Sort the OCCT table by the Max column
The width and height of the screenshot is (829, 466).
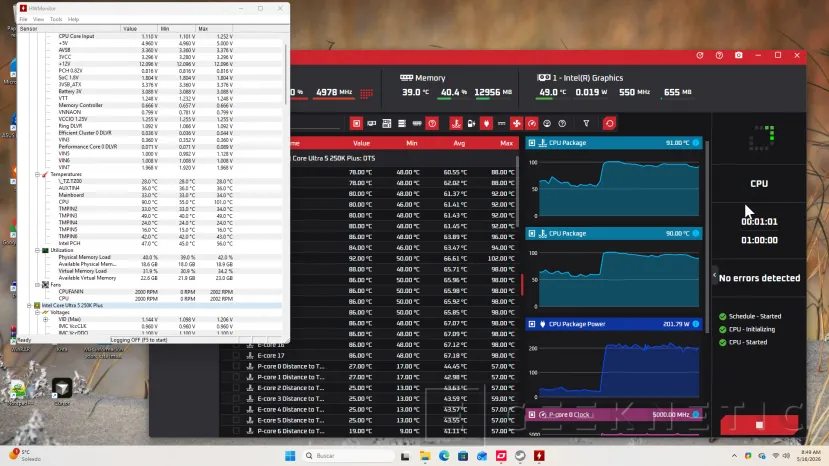pos(506,143)
